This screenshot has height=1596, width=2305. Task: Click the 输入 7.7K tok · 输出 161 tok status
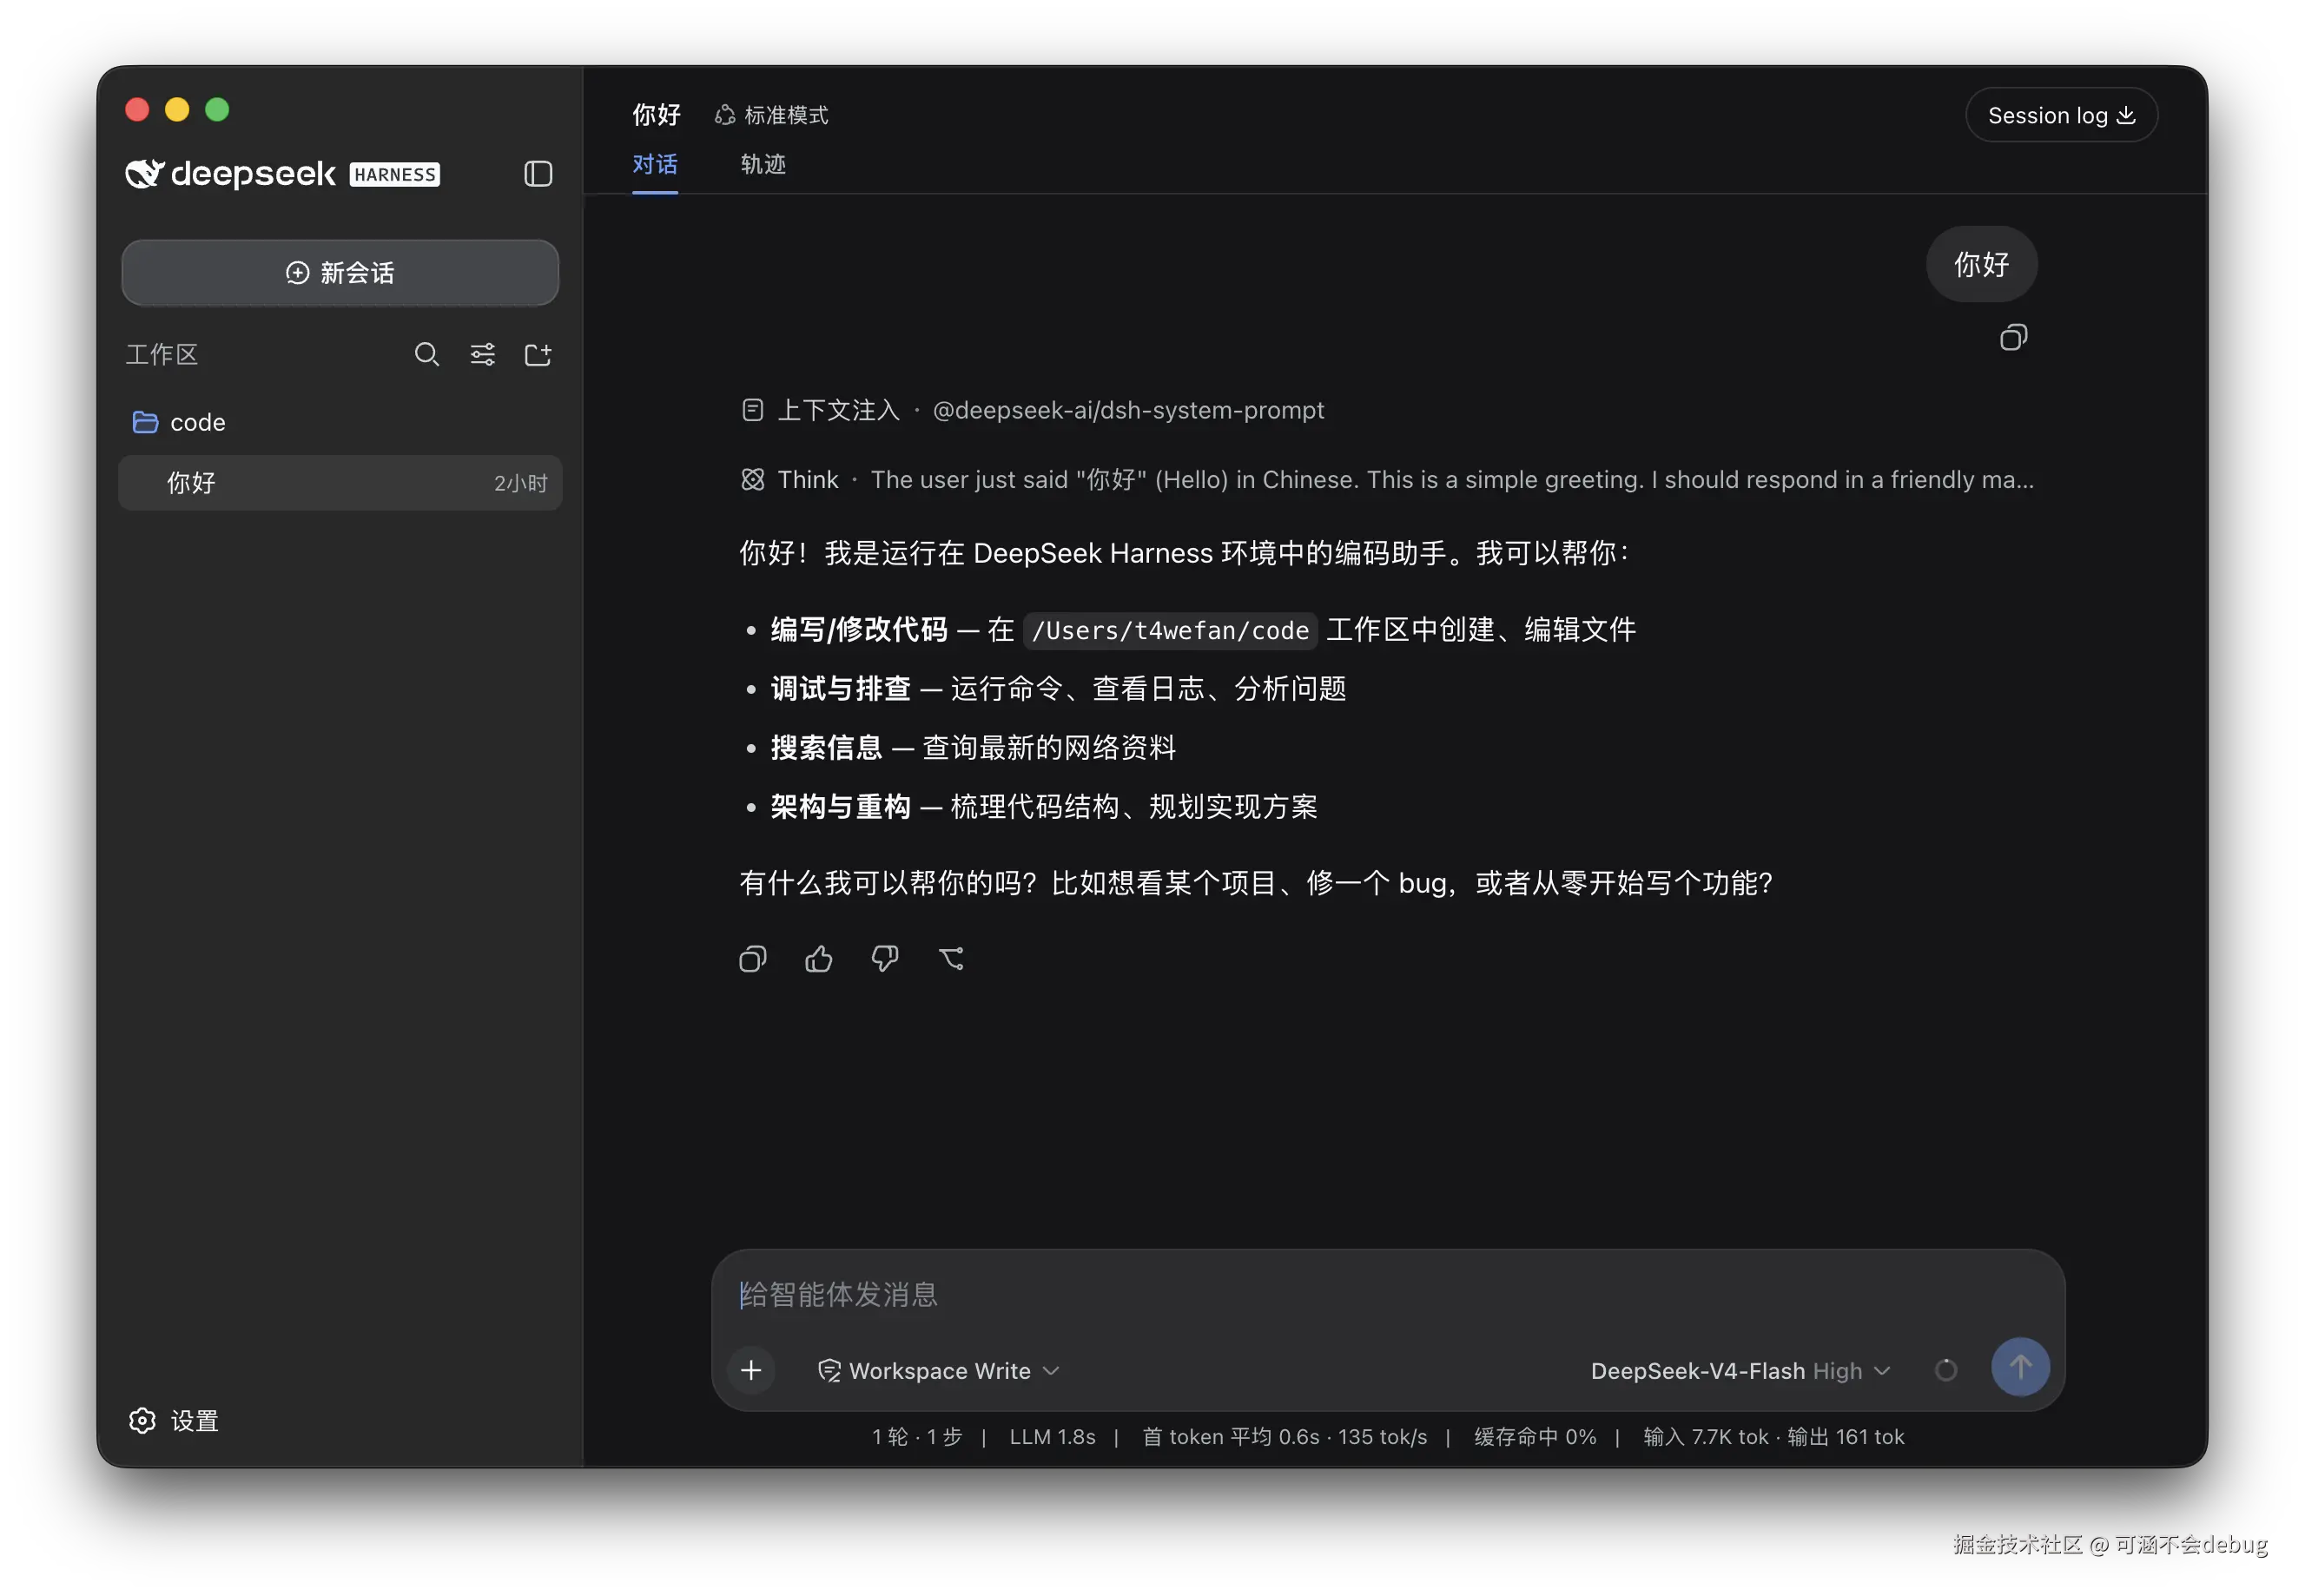[1773, 1436]
